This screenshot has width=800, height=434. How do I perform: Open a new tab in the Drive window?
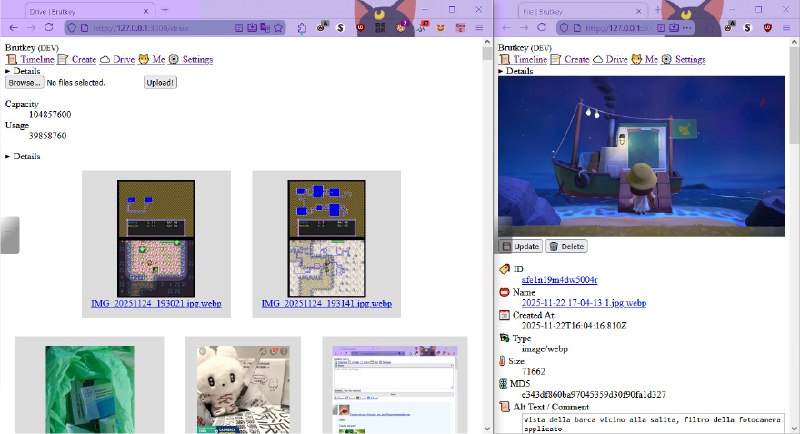click(165, 10)
